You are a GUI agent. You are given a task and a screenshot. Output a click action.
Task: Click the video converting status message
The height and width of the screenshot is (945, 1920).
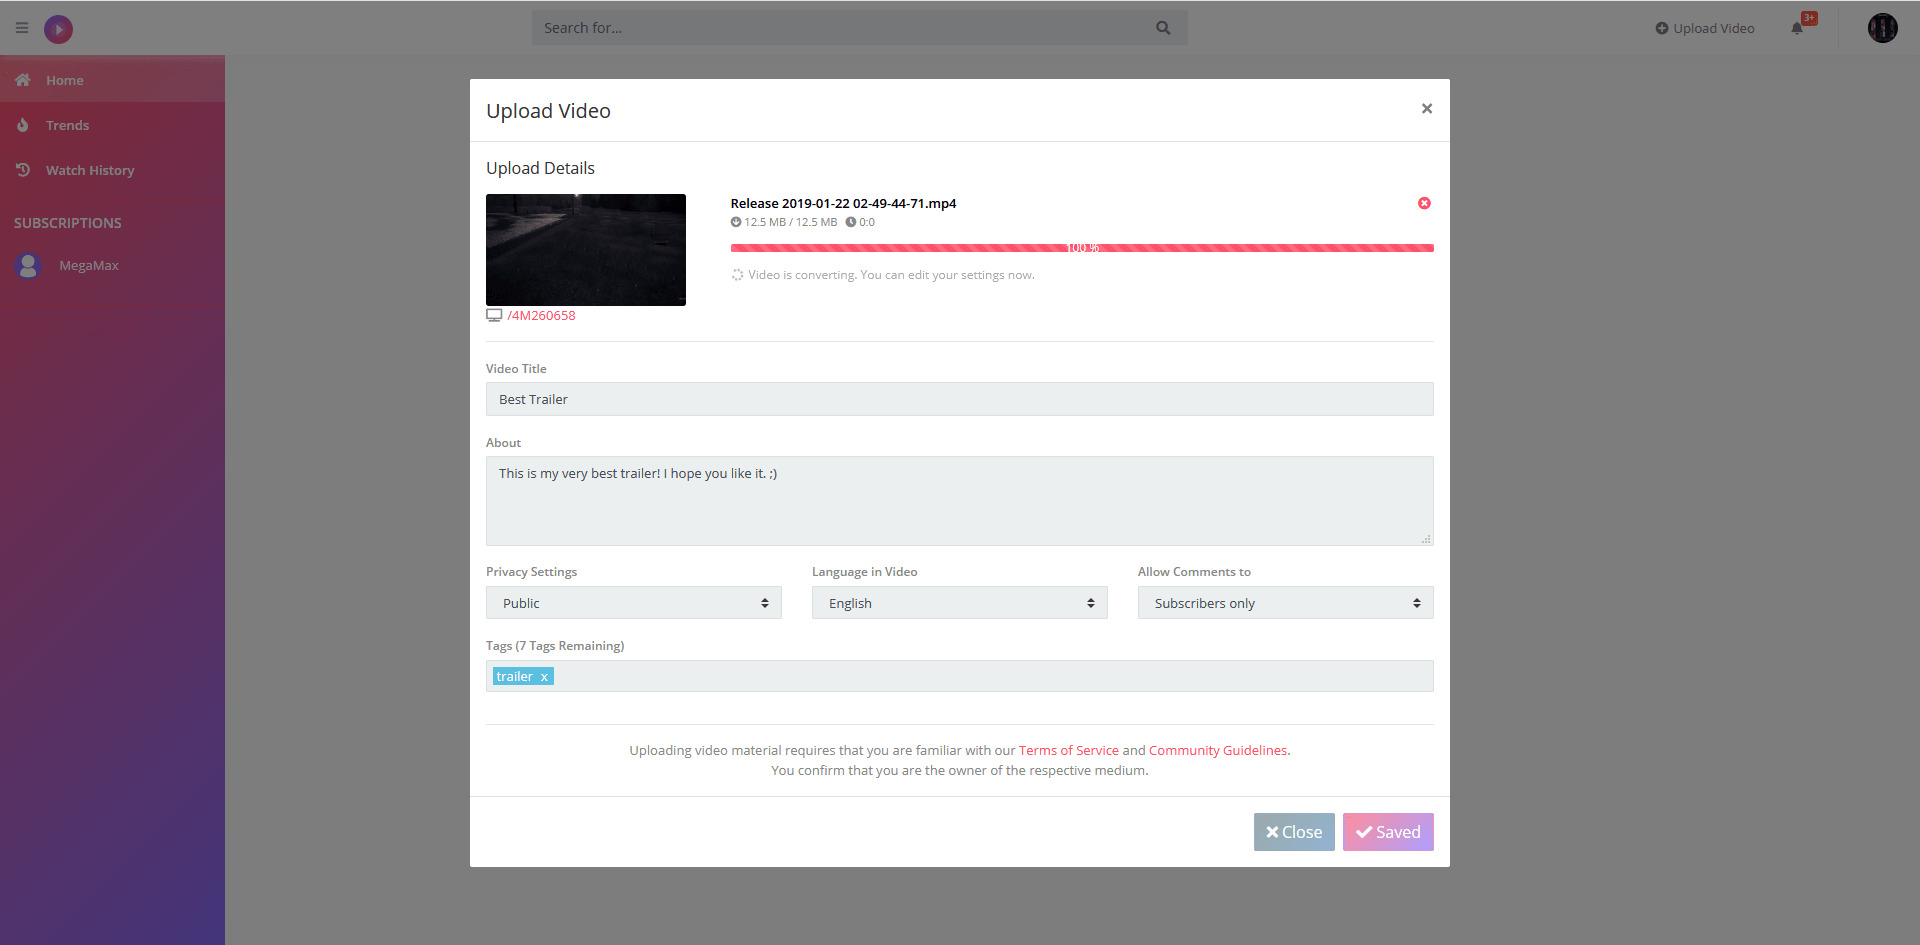pyautogui.click(x=891, y=275)
